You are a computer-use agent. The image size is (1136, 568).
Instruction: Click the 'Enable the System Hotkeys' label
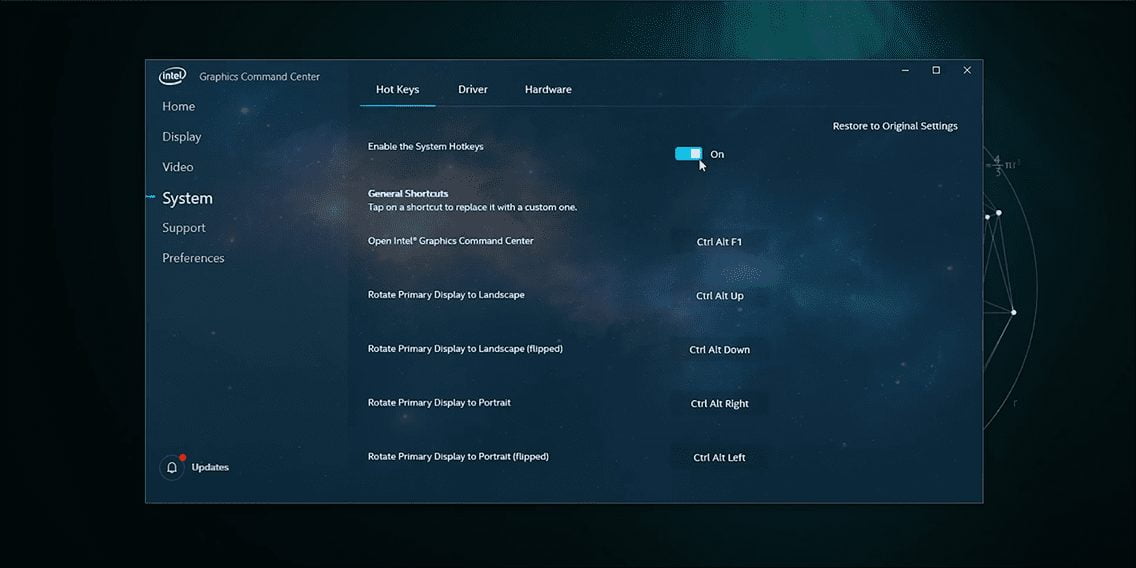(x=425, y=146)
